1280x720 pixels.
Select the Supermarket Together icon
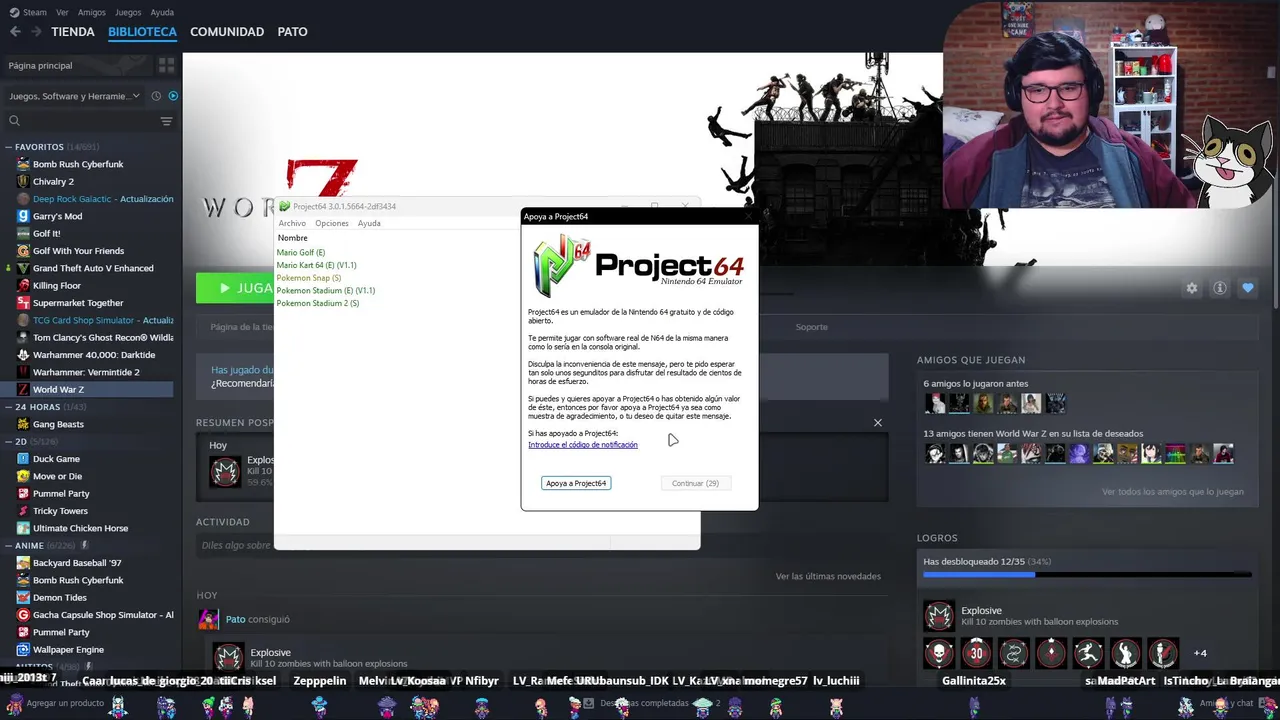click(23, 303)
